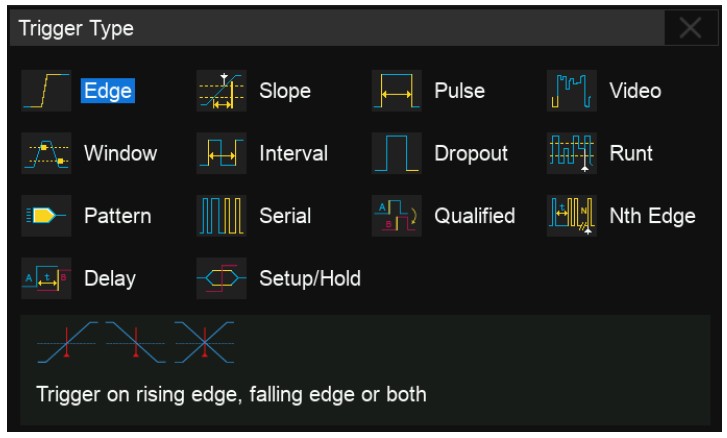Select the Qualified text label
727x438 pixels.
(x=475, y=215)
